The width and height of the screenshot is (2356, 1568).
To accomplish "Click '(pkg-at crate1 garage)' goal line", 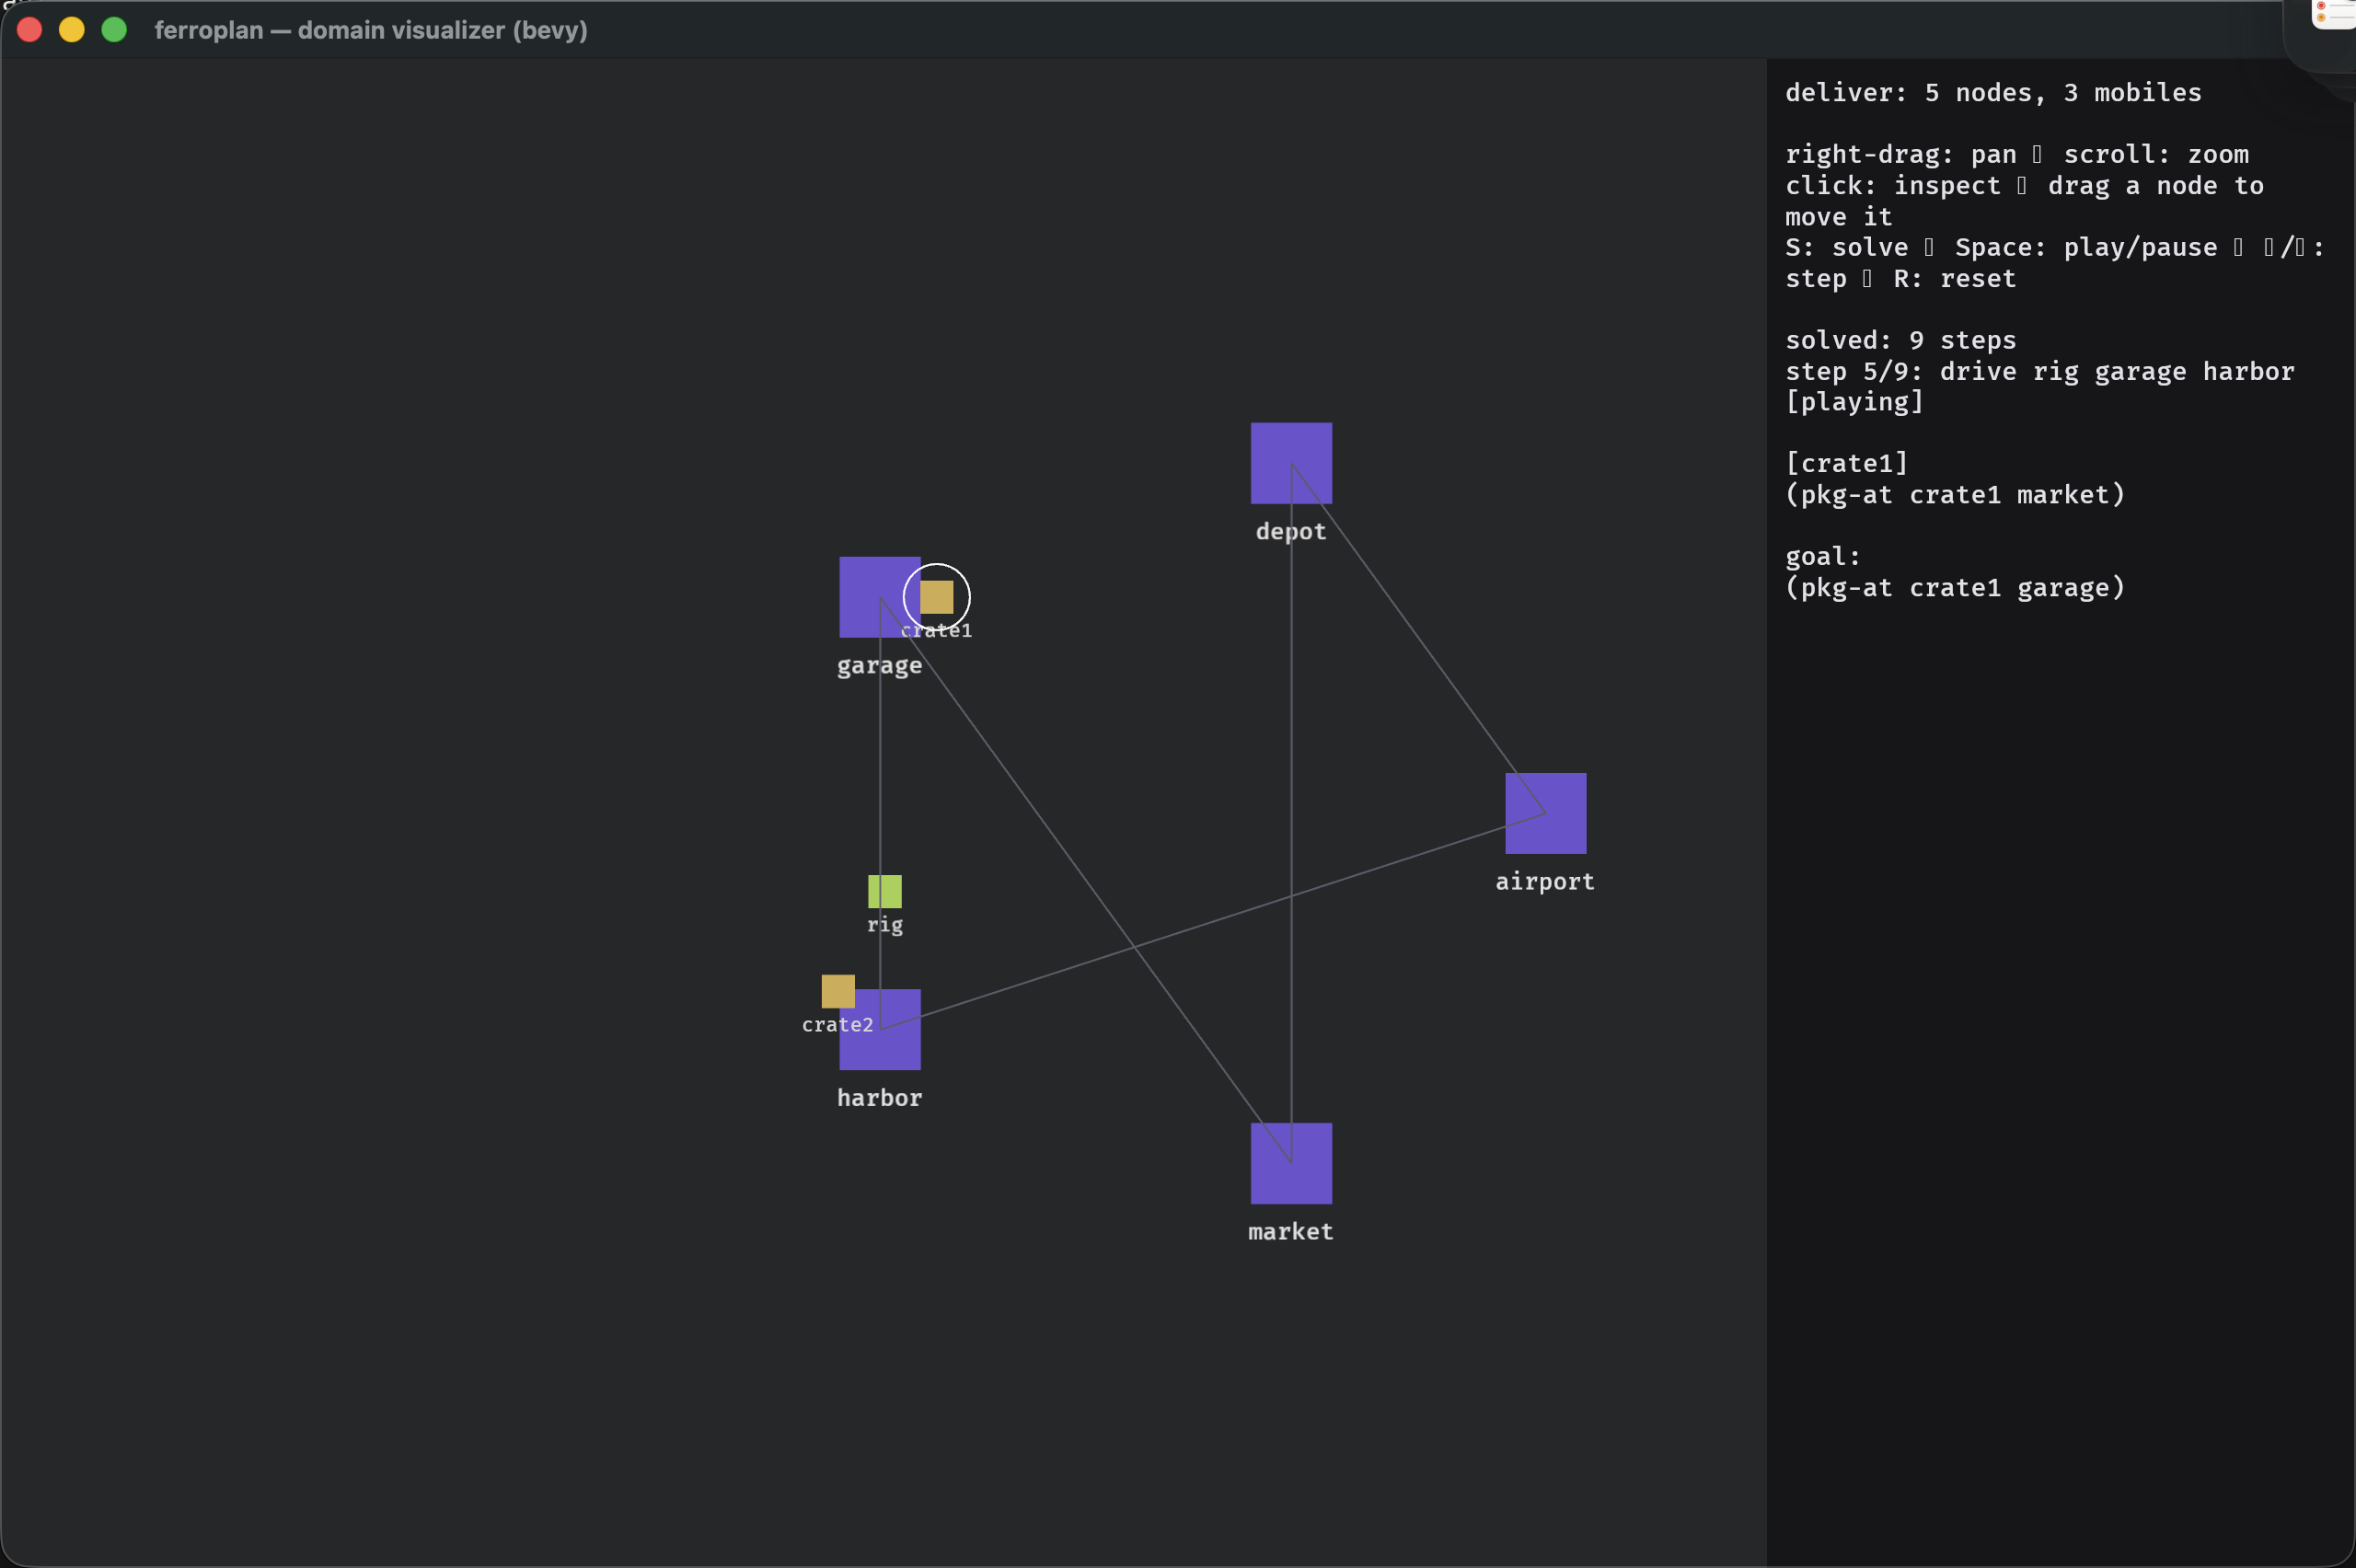I will 1955,588.
